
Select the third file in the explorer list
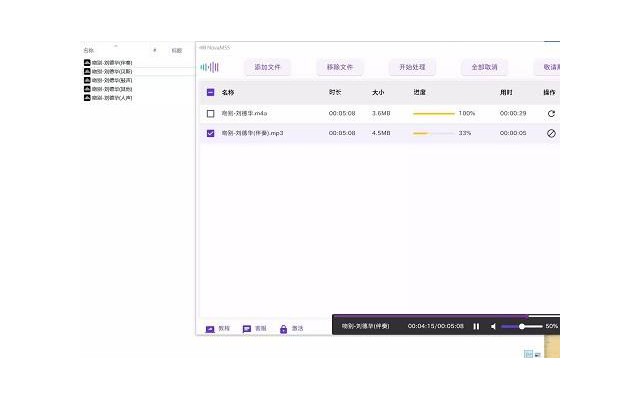tap(108, 80)
